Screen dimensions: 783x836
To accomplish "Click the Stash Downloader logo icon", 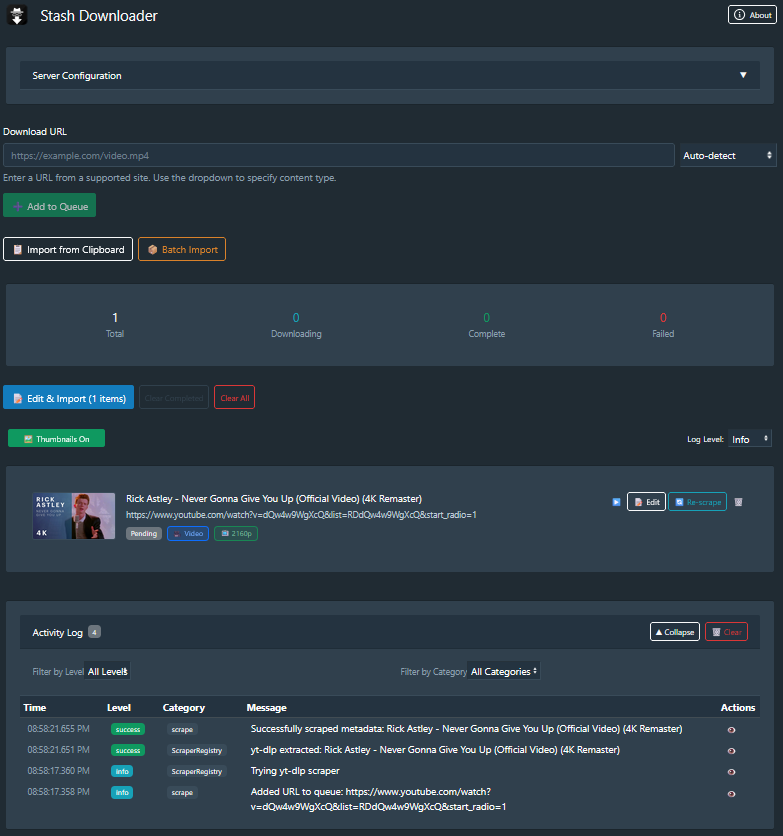I will (x=18, y=16).
